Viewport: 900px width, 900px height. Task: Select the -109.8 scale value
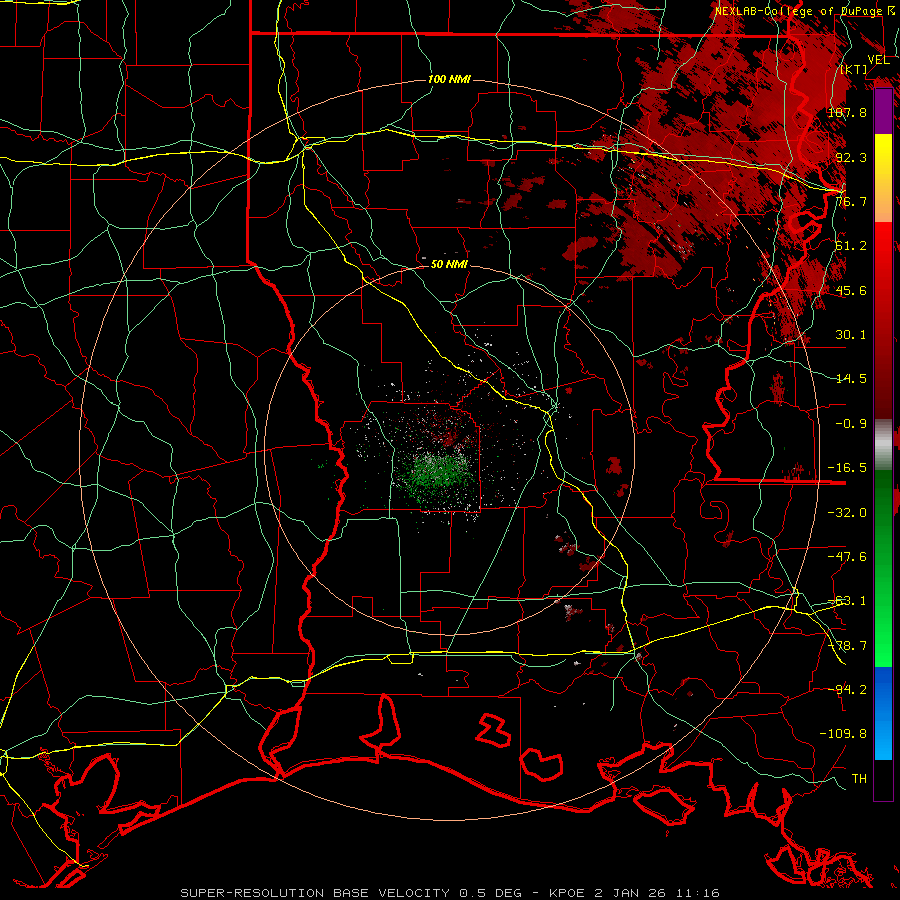pyautogui.click(x=843, y=734)
